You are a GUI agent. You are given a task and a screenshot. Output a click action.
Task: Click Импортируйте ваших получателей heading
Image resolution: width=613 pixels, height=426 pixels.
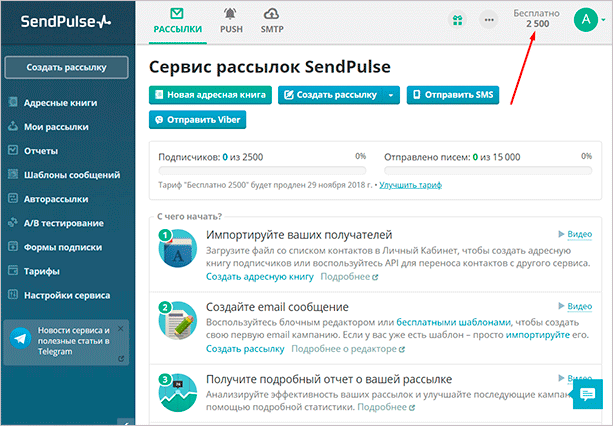(299, 235)
